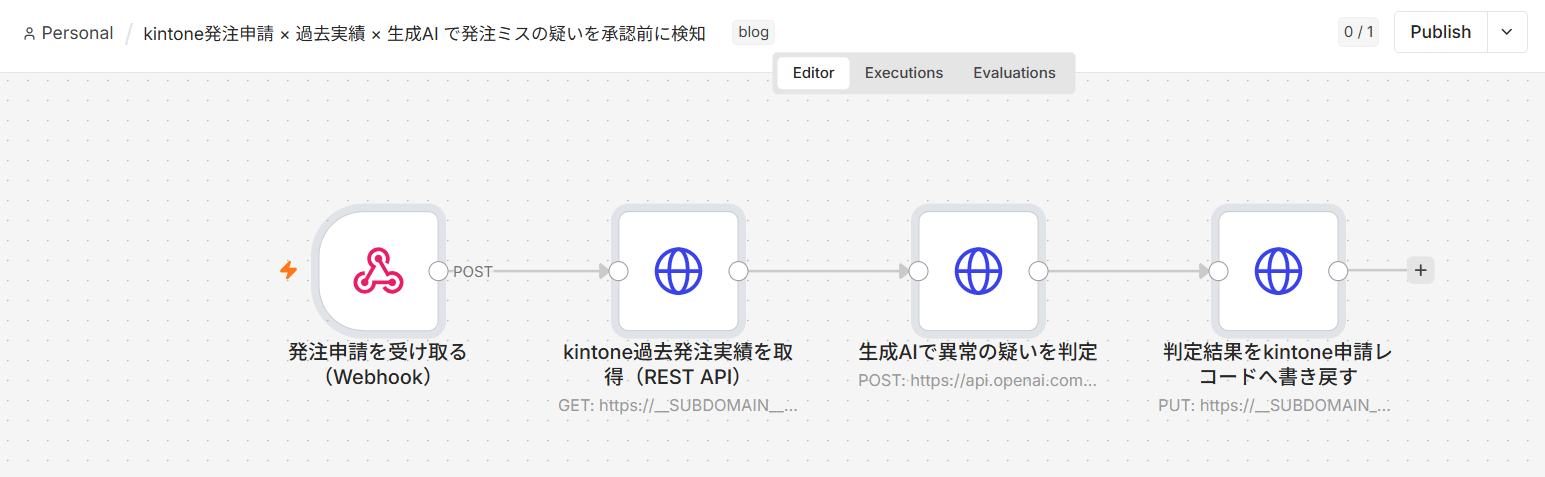
Task: Open the Webhook node with the pink icon
Action: [x=378, y=270]
